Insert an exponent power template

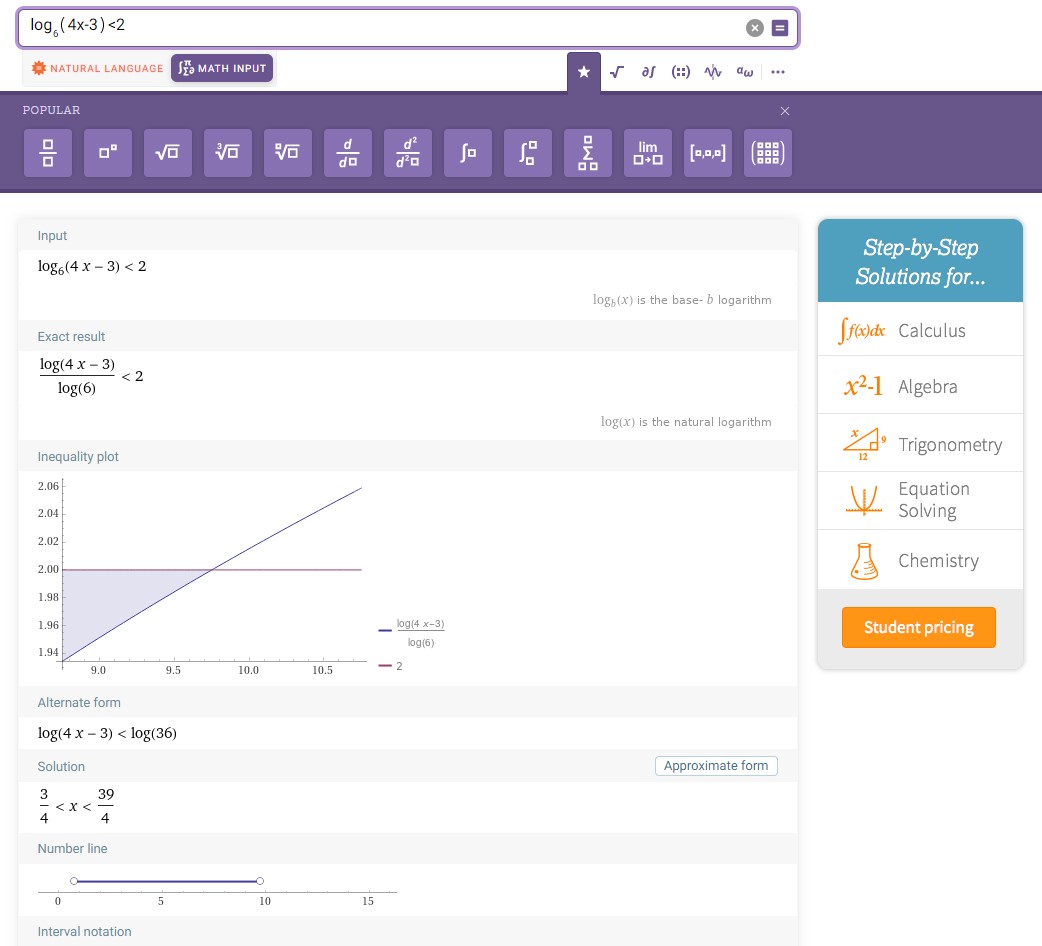click(x=108, y=153)
